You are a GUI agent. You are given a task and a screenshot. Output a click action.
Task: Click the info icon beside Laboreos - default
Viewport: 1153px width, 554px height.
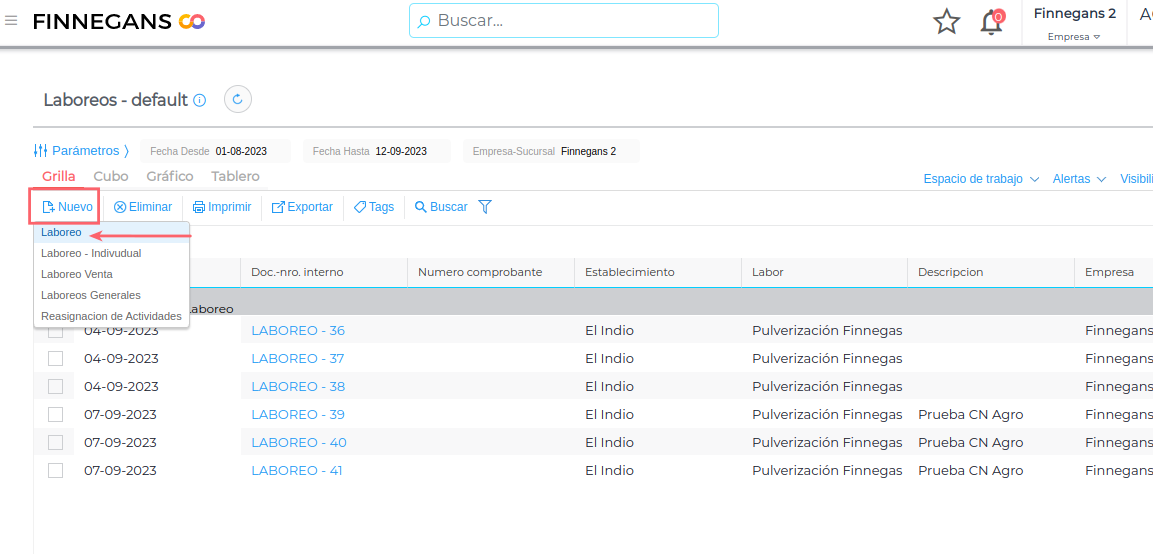pyautogui.click(x=199, y=100)
